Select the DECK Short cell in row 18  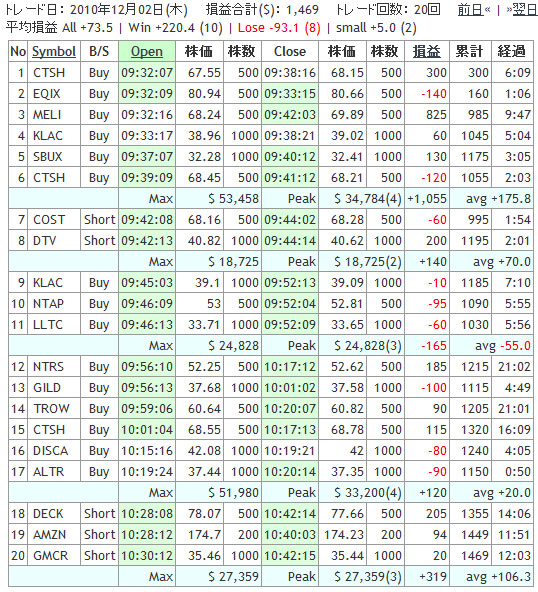[x=99, y=513]
